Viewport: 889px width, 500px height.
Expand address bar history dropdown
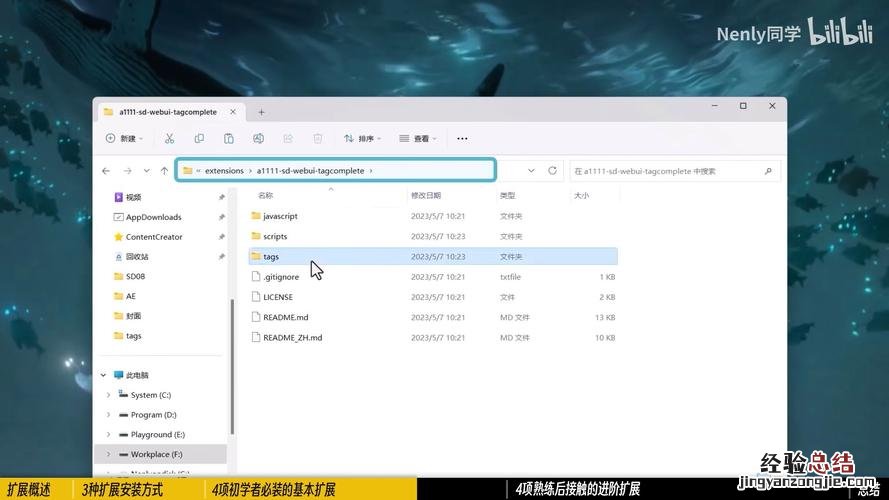(531, 171)
